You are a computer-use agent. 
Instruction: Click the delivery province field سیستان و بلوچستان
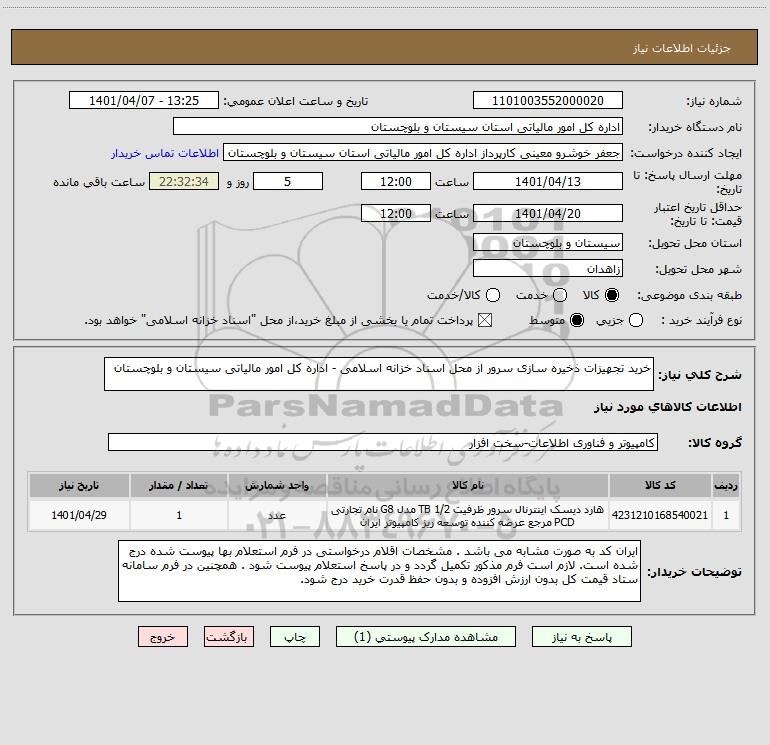[x=548, y=243]
